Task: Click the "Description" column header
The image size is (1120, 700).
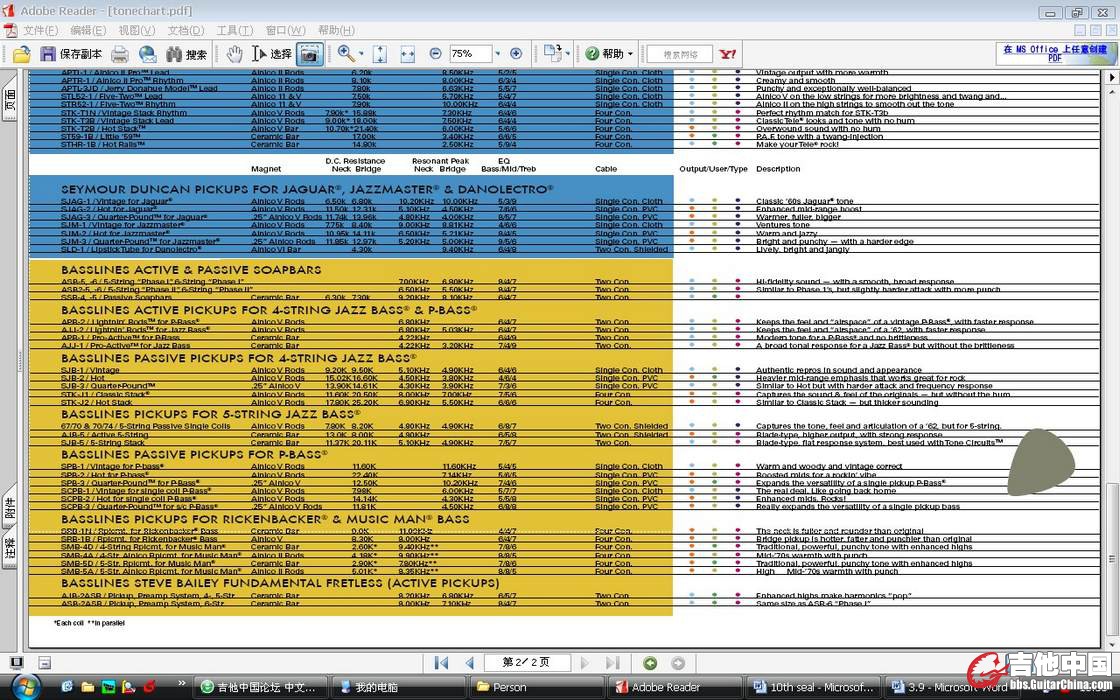Action: pos(778,169)
